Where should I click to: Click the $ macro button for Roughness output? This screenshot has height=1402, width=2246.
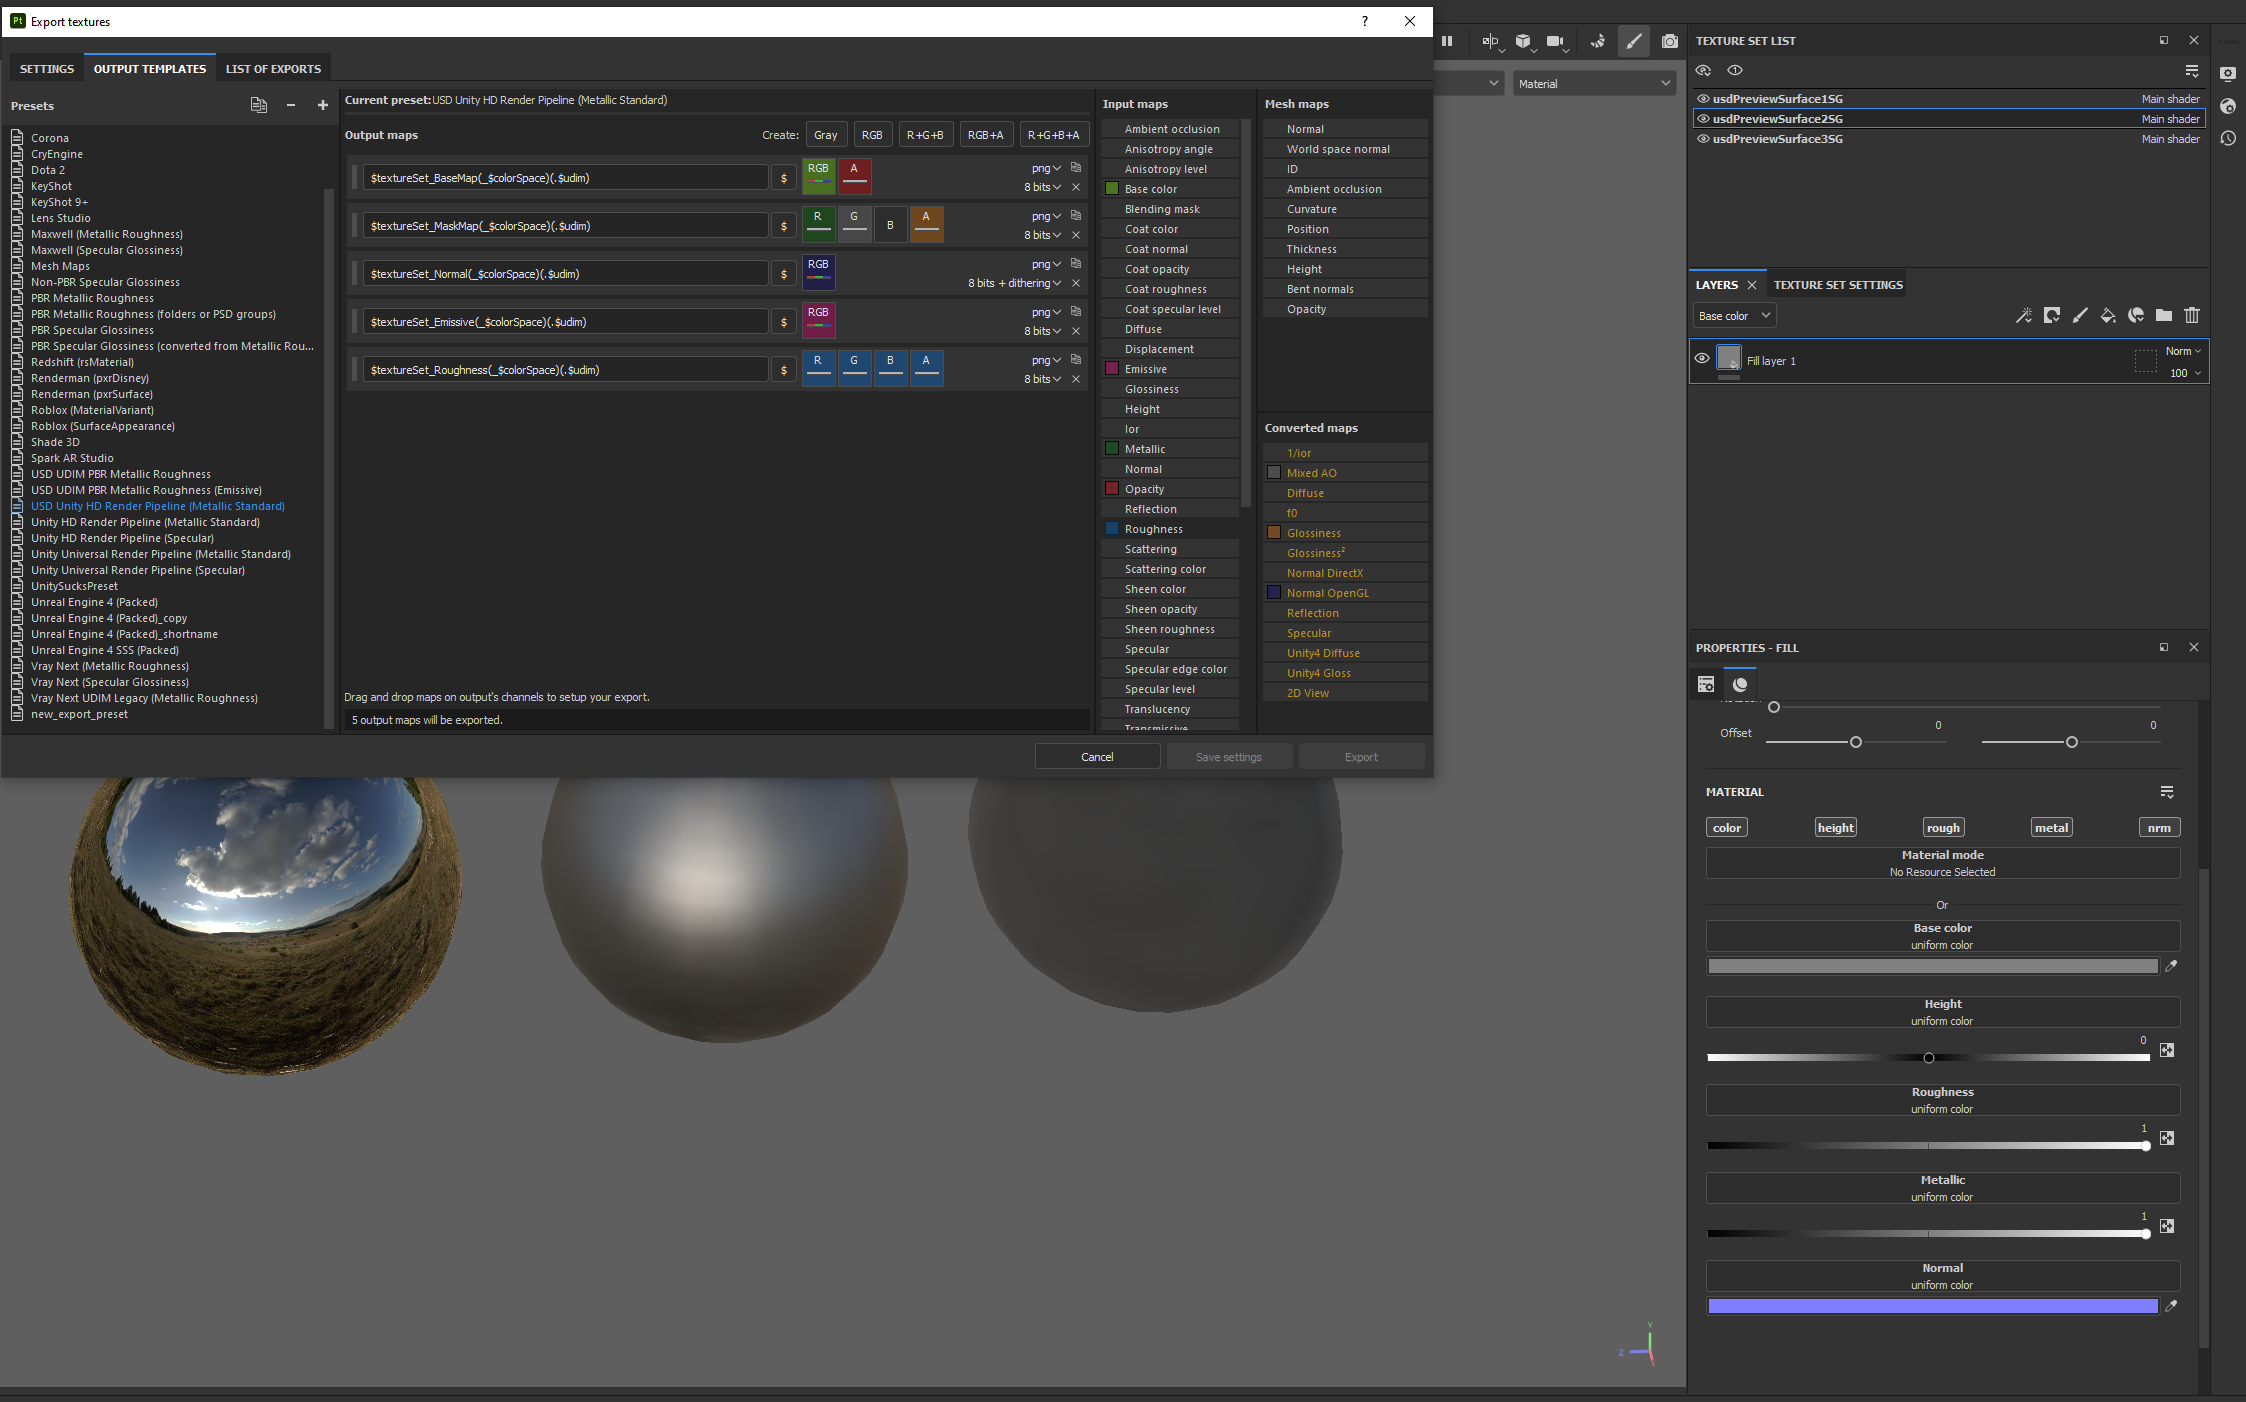coord(784,370)
